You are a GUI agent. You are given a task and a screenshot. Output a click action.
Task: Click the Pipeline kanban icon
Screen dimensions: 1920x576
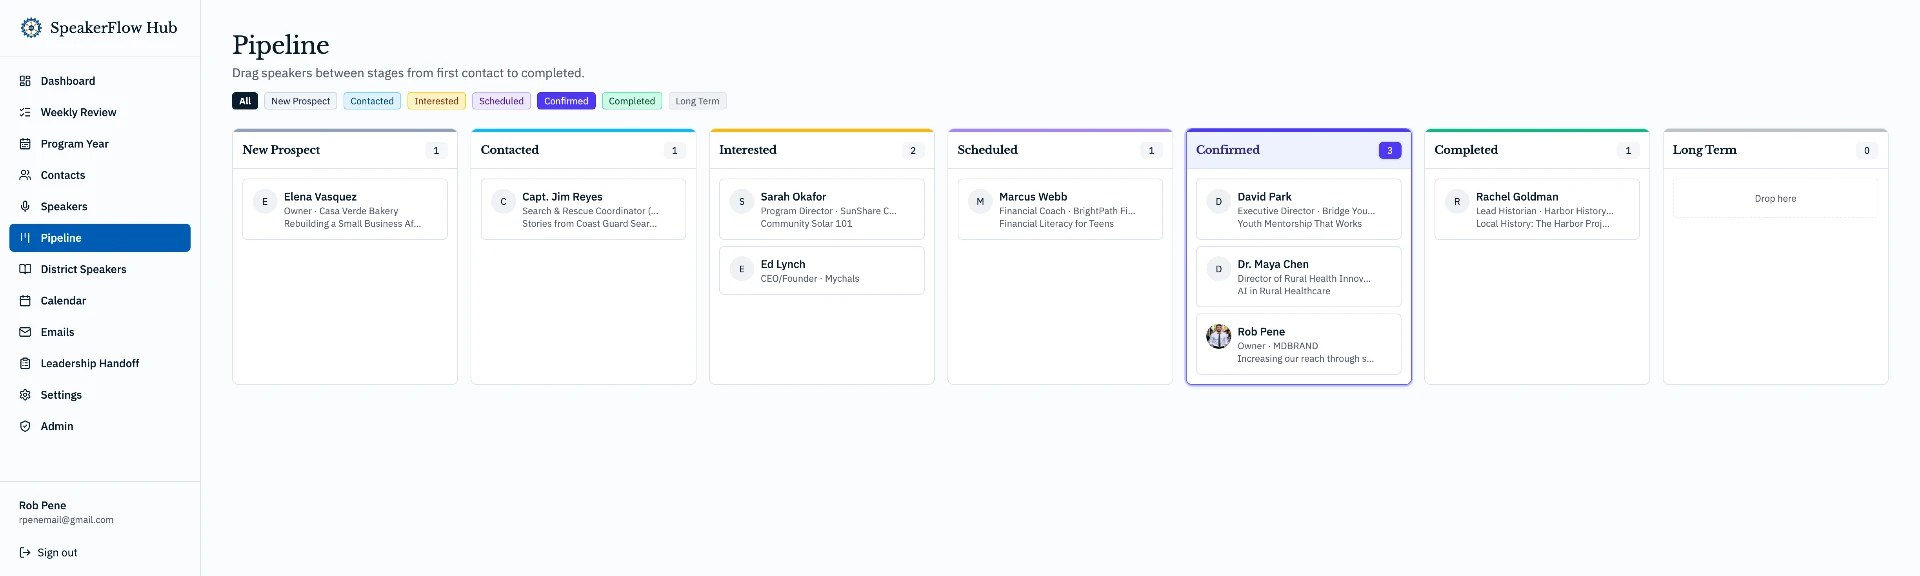25,238
